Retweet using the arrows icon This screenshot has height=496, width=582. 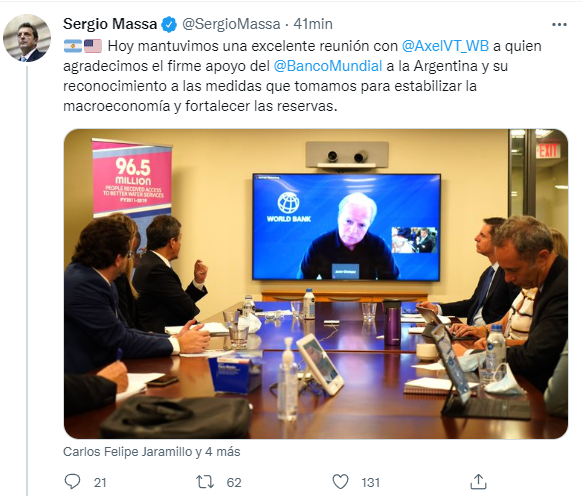click(205, 482)
